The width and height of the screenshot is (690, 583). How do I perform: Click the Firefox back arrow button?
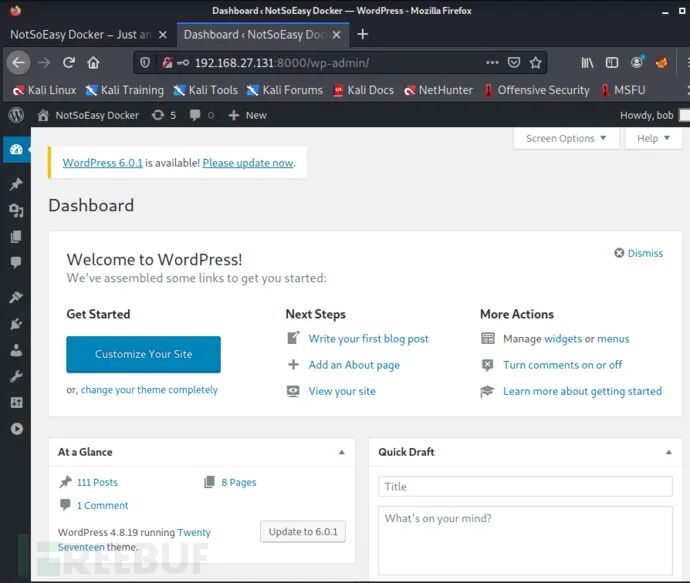(18, 63)
